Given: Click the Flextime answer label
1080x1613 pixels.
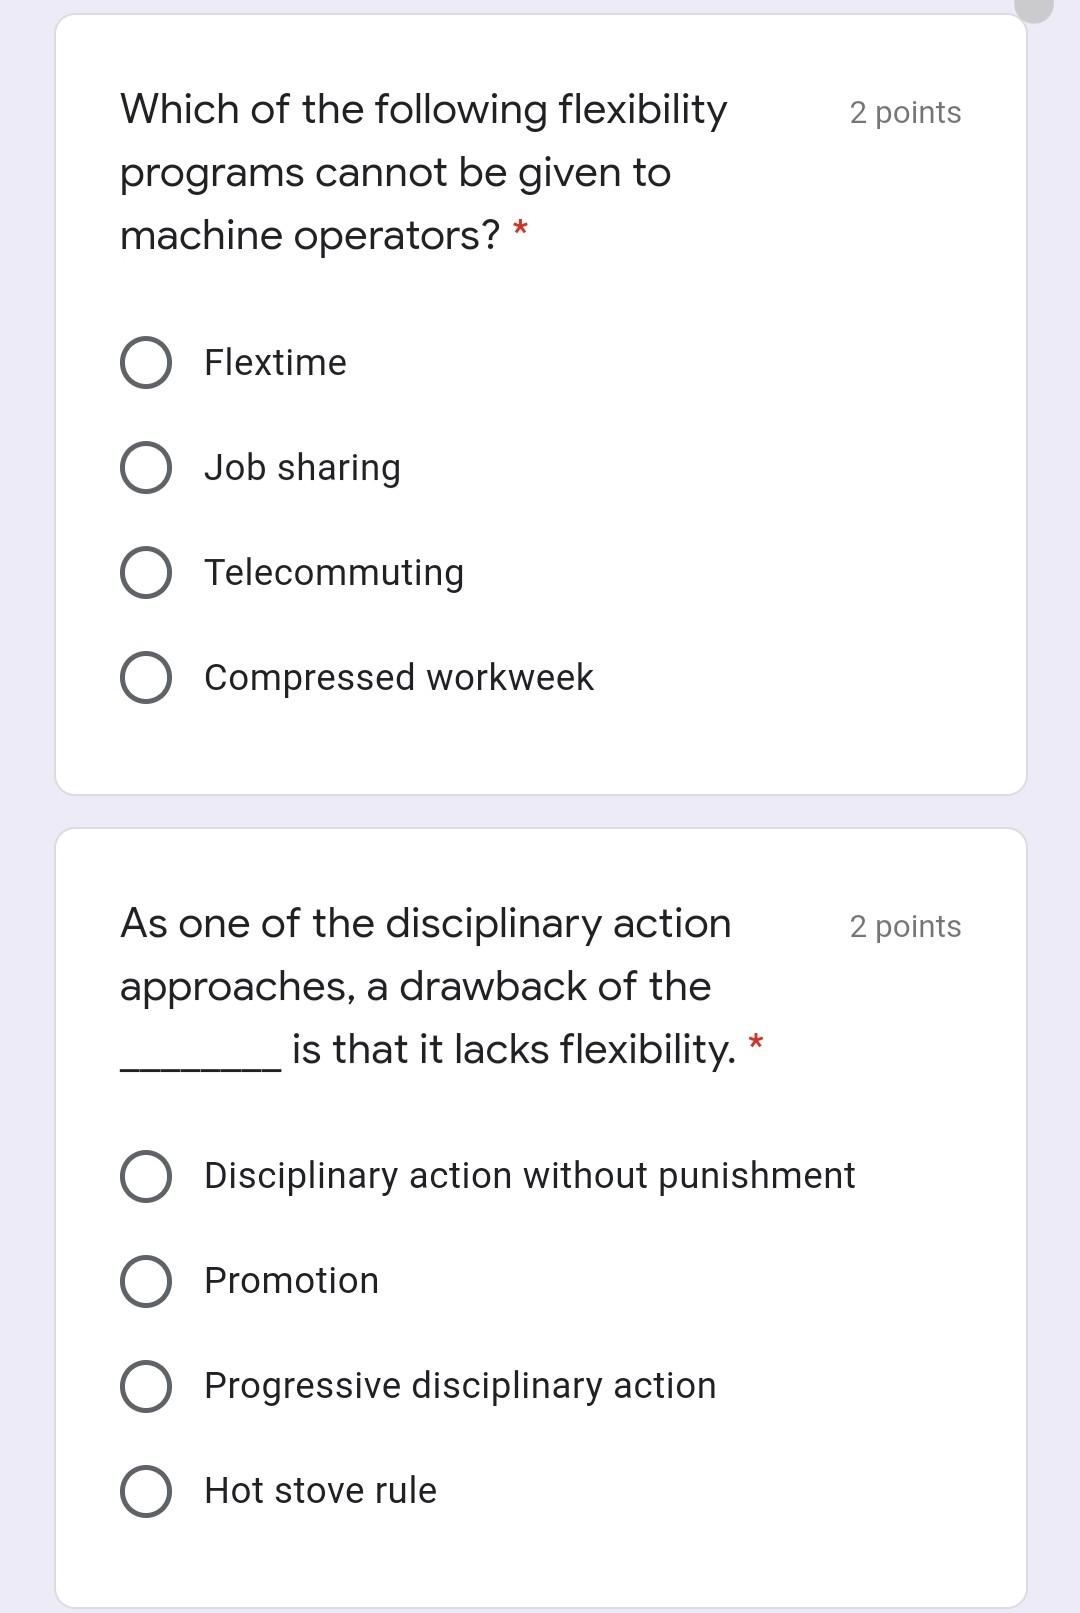Looking at the screenshot, I should click(x=274, y=362).
